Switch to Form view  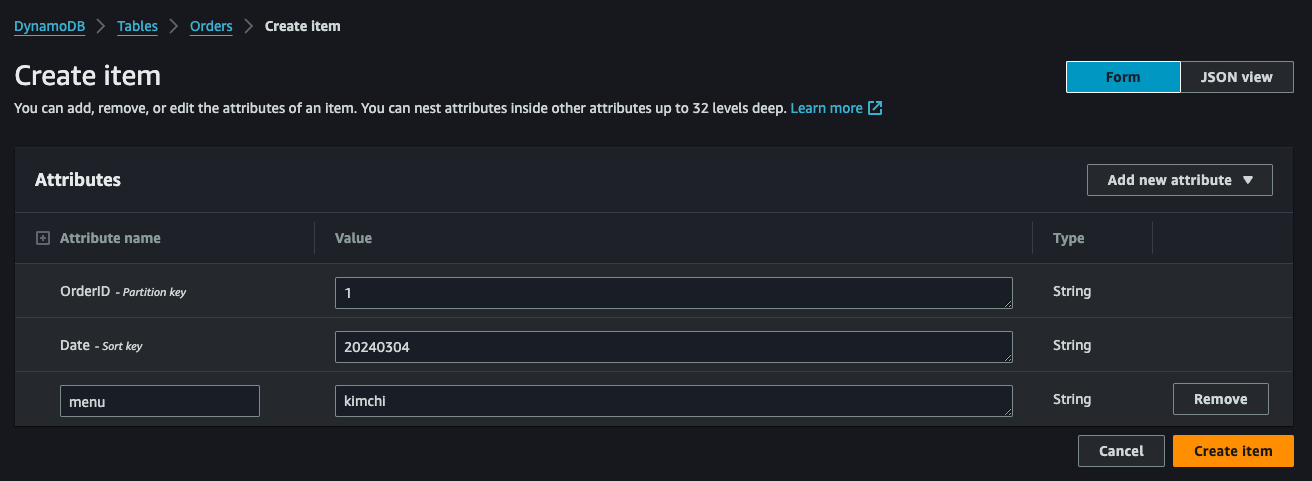(1123, 77)
